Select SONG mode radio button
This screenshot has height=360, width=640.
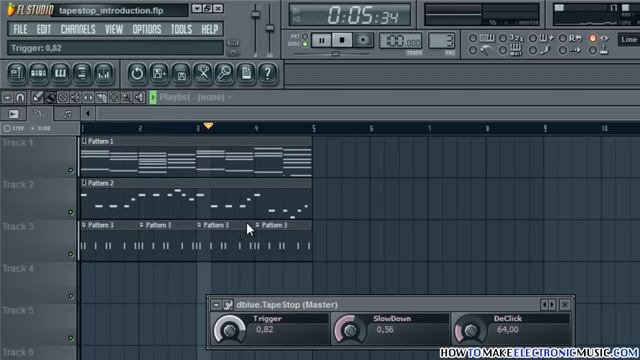(x=305, y=44)
